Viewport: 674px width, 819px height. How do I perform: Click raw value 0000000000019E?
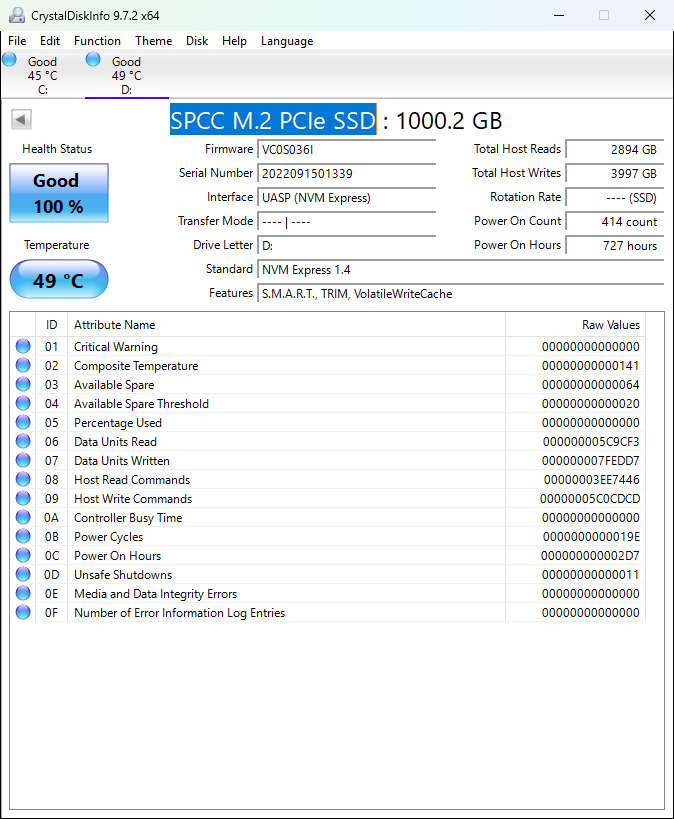click(x=591, y=537)
